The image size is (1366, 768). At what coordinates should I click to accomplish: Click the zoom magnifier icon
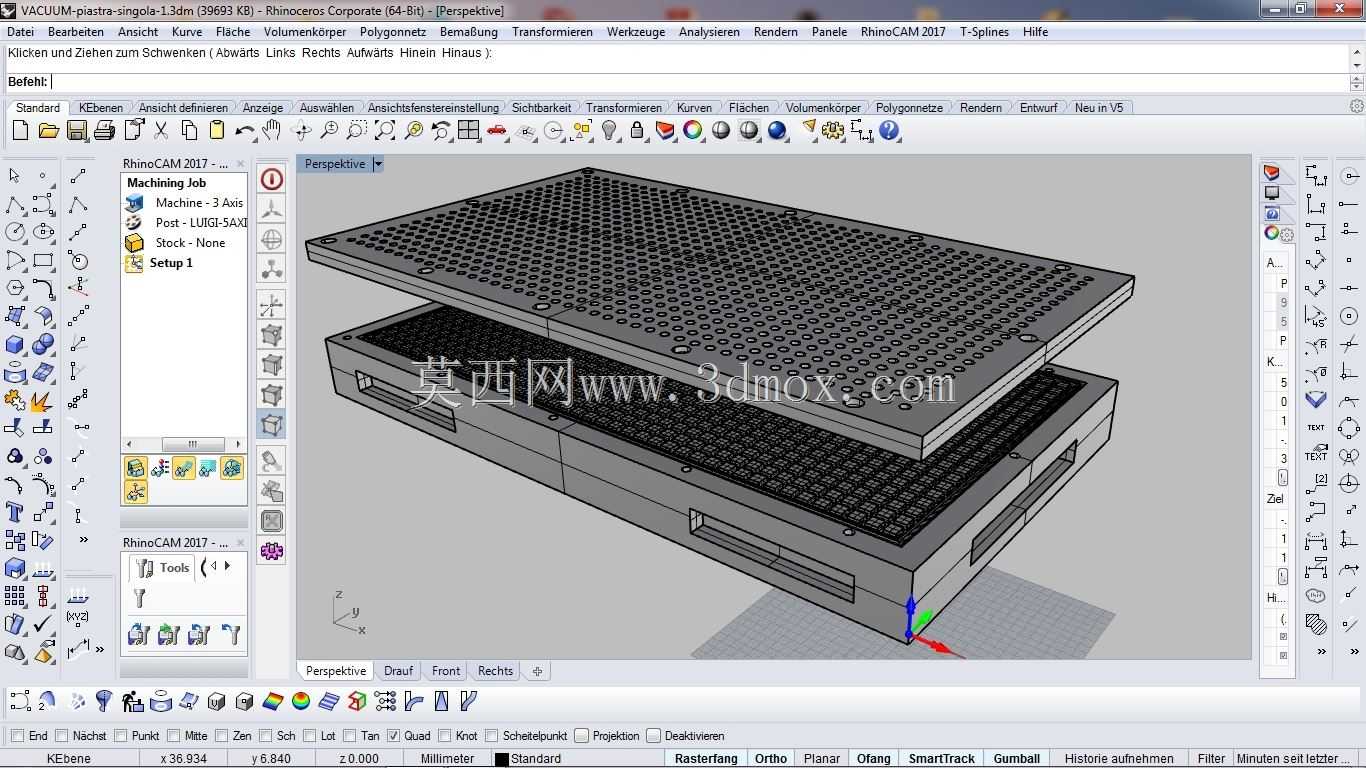328,130
